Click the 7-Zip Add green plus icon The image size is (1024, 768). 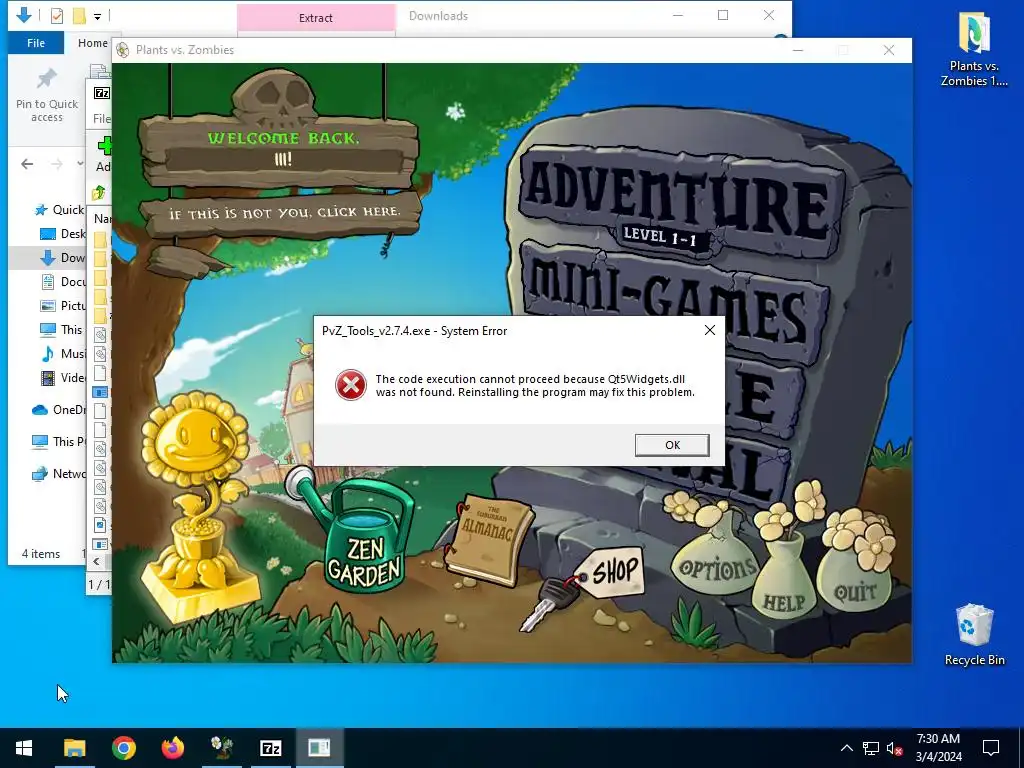[105, 145]
